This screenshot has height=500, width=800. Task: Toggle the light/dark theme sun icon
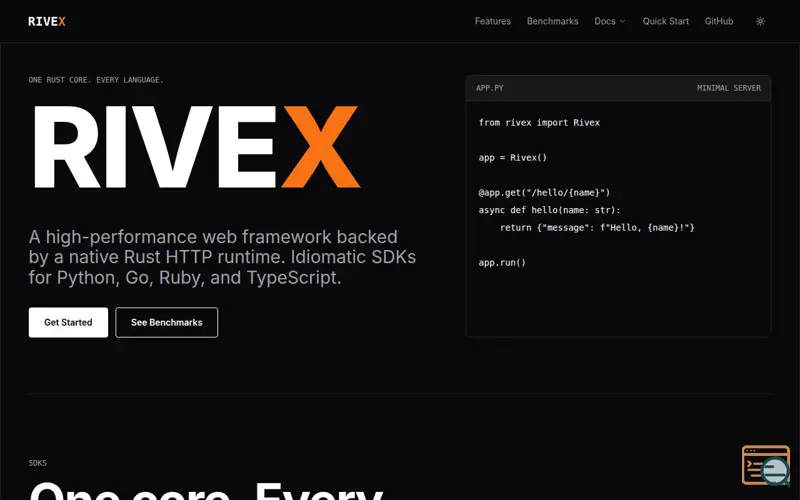click(x=760, y=21)
